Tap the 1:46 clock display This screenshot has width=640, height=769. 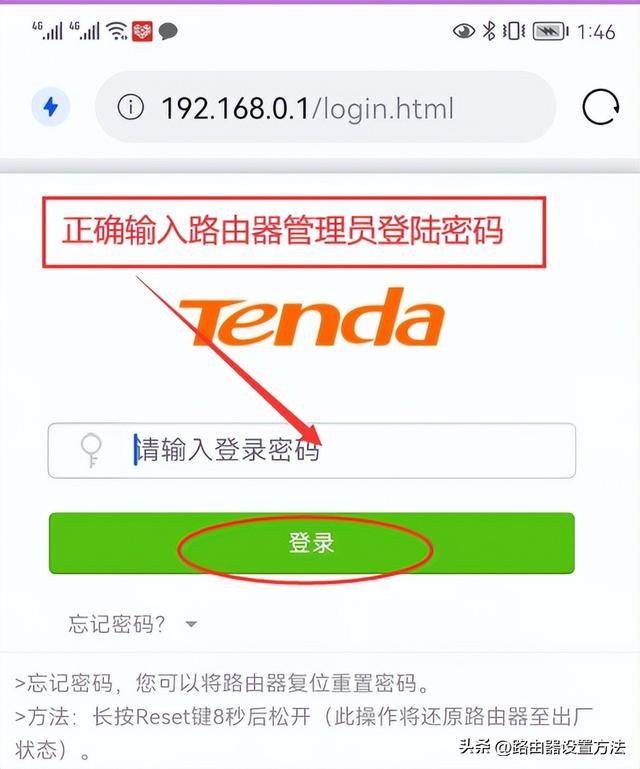point(596,32)
